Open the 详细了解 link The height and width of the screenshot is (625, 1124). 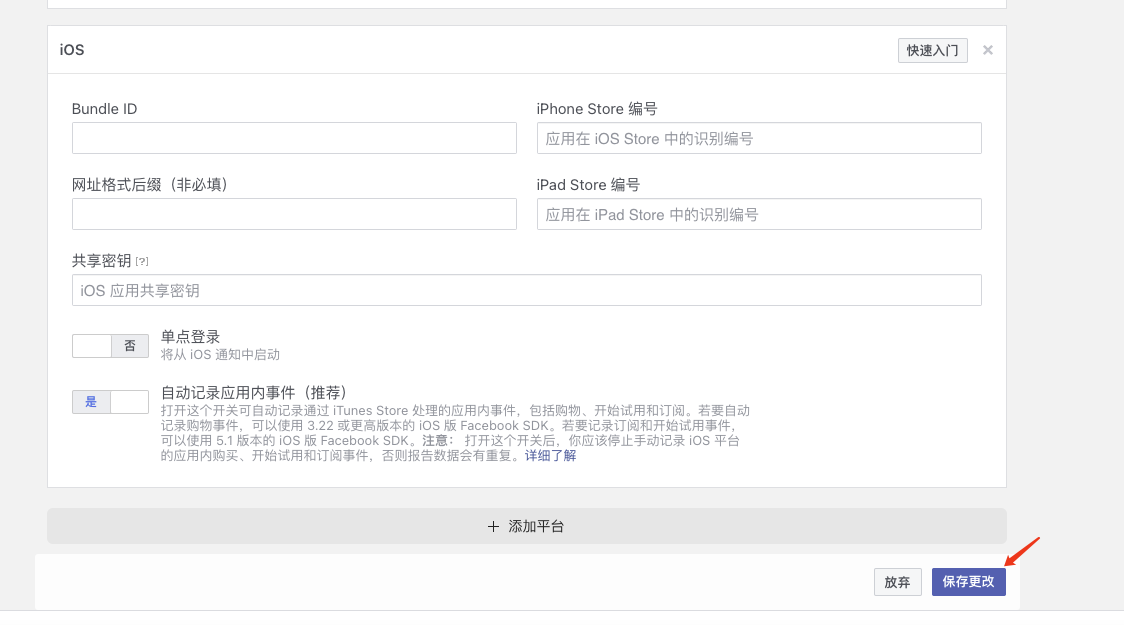coord(551,456)
